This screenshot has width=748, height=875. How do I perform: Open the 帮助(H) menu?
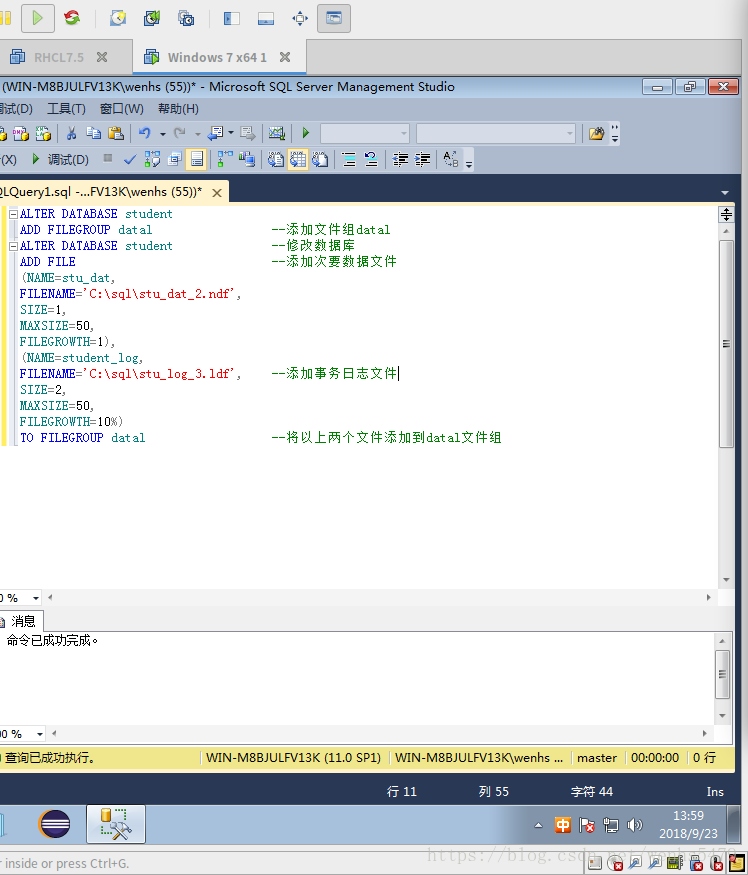178,109
